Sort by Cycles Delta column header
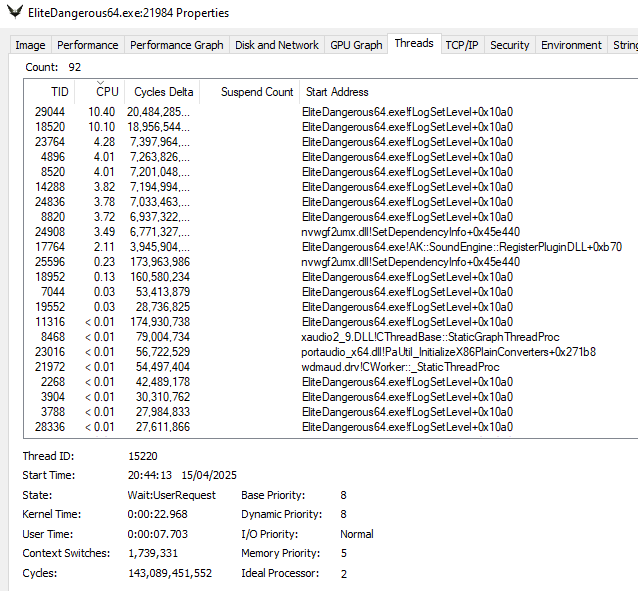 162,92
